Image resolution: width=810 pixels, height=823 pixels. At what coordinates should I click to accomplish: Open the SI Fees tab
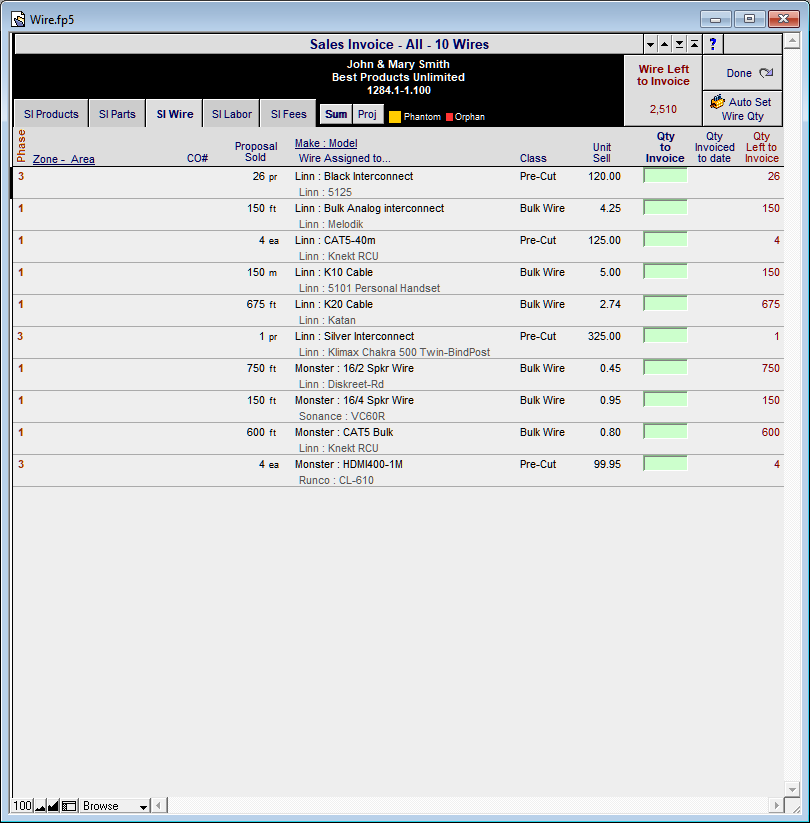(x=288, y=114)
